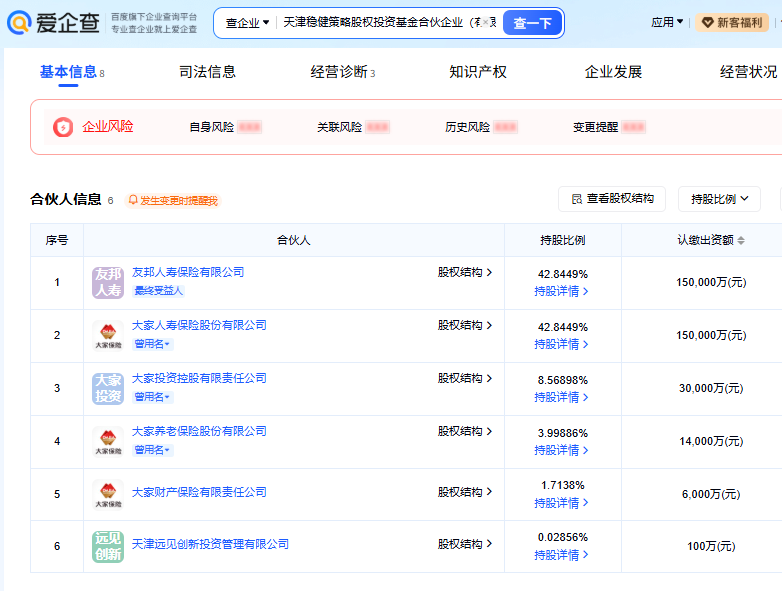Viewport: 782px width, 591px height.
Task: Click the 友邦人寿 company logo
Action: (108, 283)
